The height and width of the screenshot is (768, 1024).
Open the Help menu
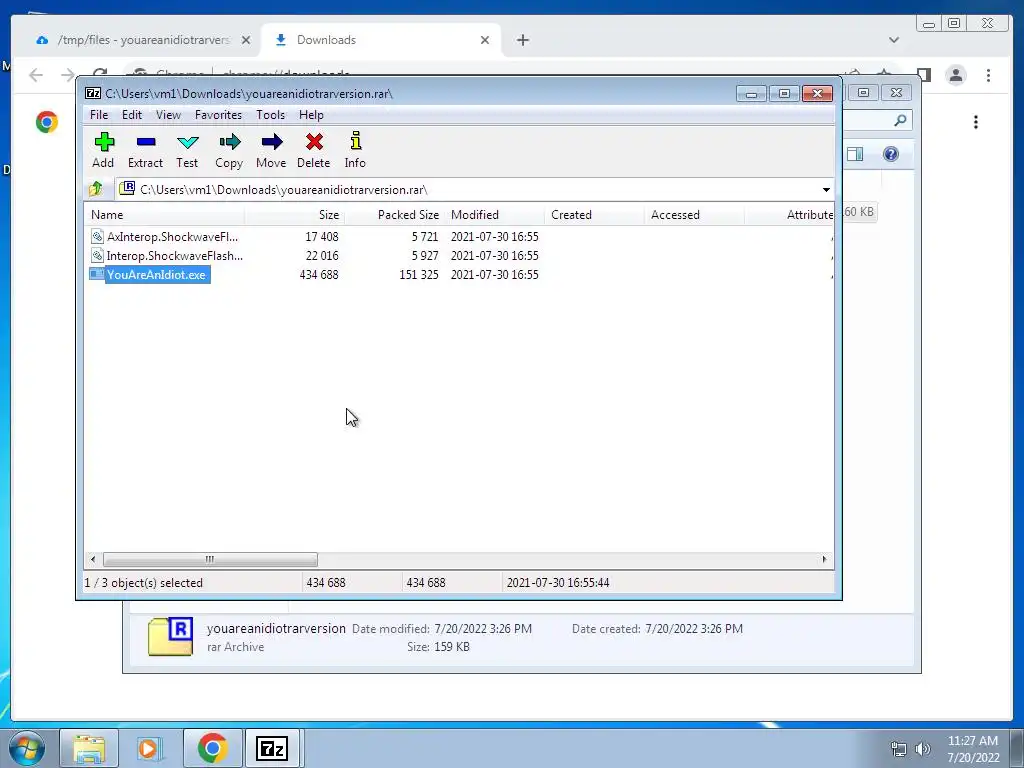[x=312, y=115]
